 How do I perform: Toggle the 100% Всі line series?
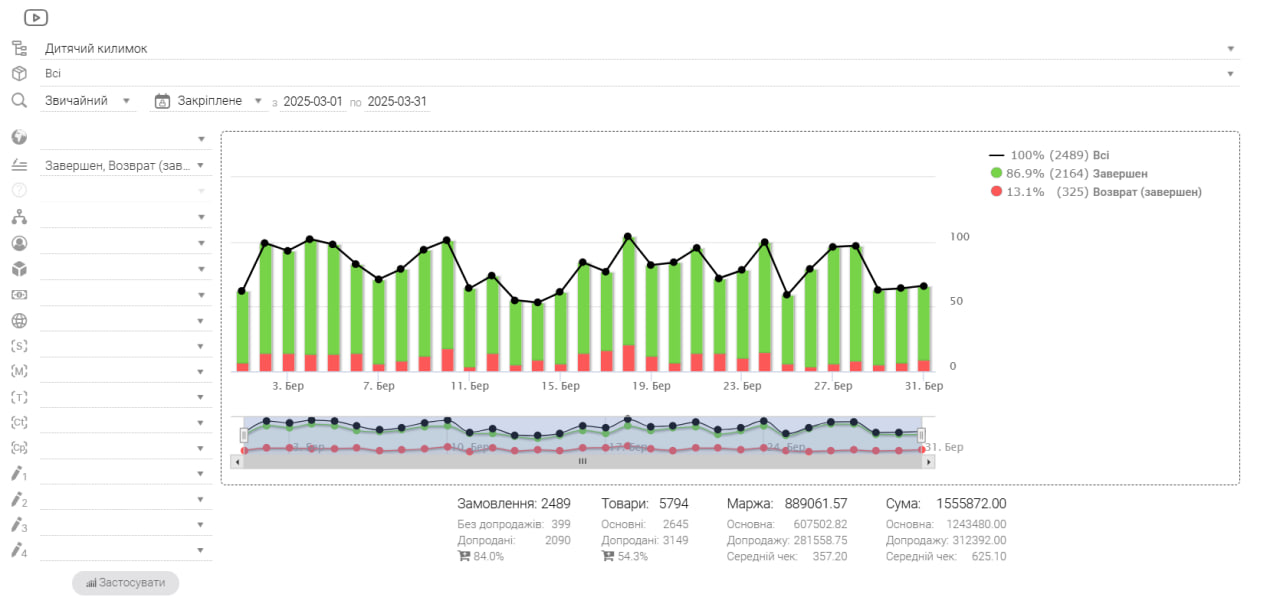tap(1049, 155)
